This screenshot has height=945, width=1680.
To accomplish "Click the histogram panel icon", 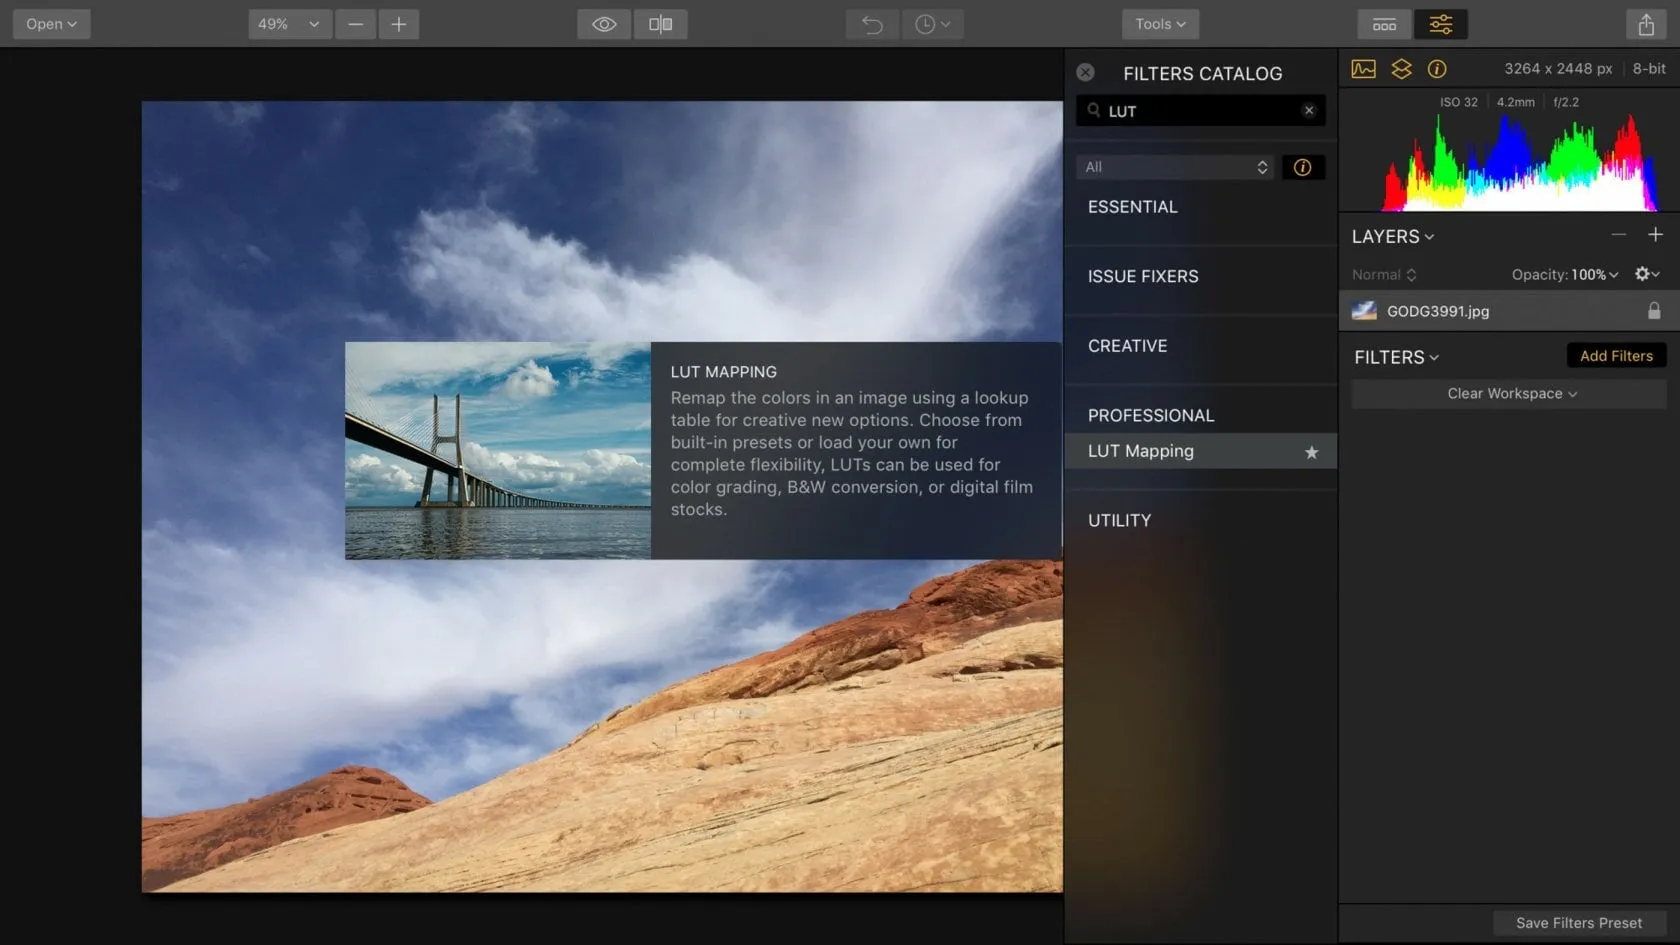I will pyautogui.click(x=1363, y=69).
